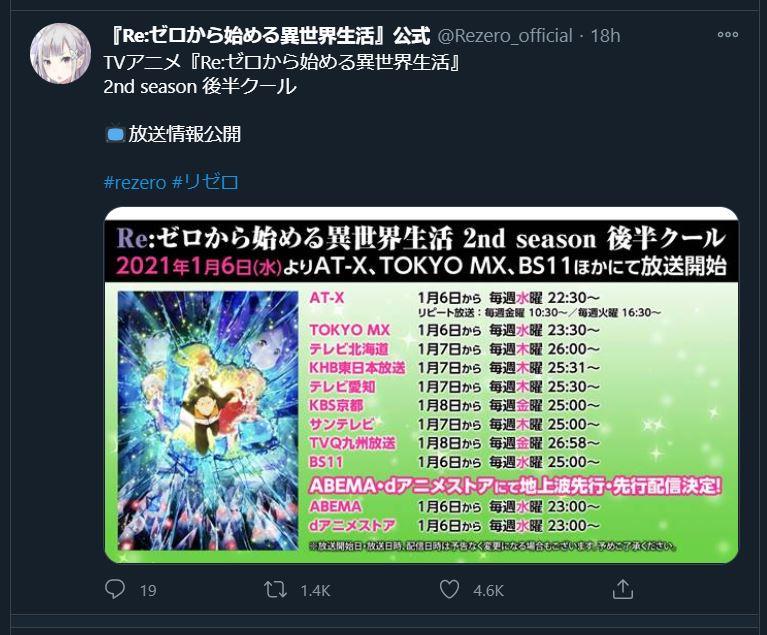Image resolution: width=767 pixels, height=635 pixels.
Task: Like the tweet with the heart icon
Action: (x=449, y=589)
